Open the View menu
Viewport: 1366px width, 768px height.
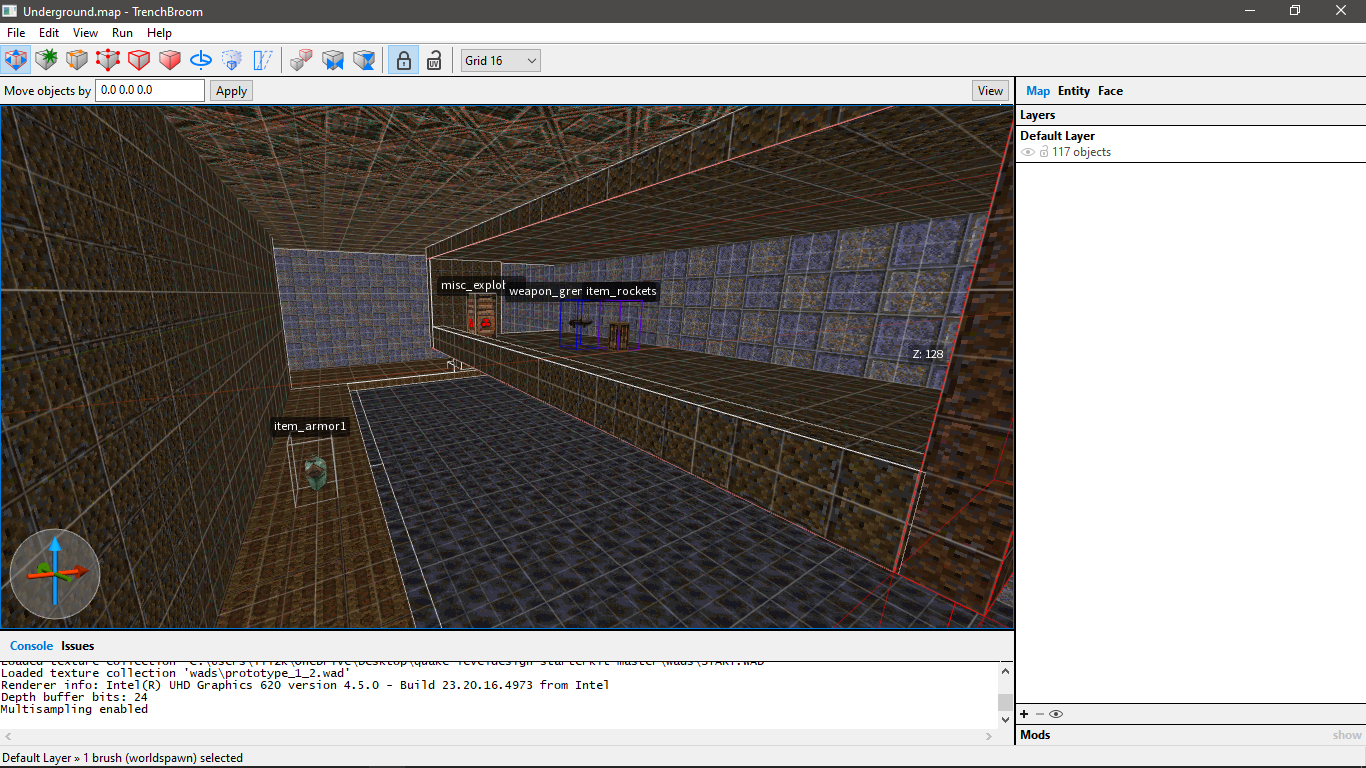[85, 33]
